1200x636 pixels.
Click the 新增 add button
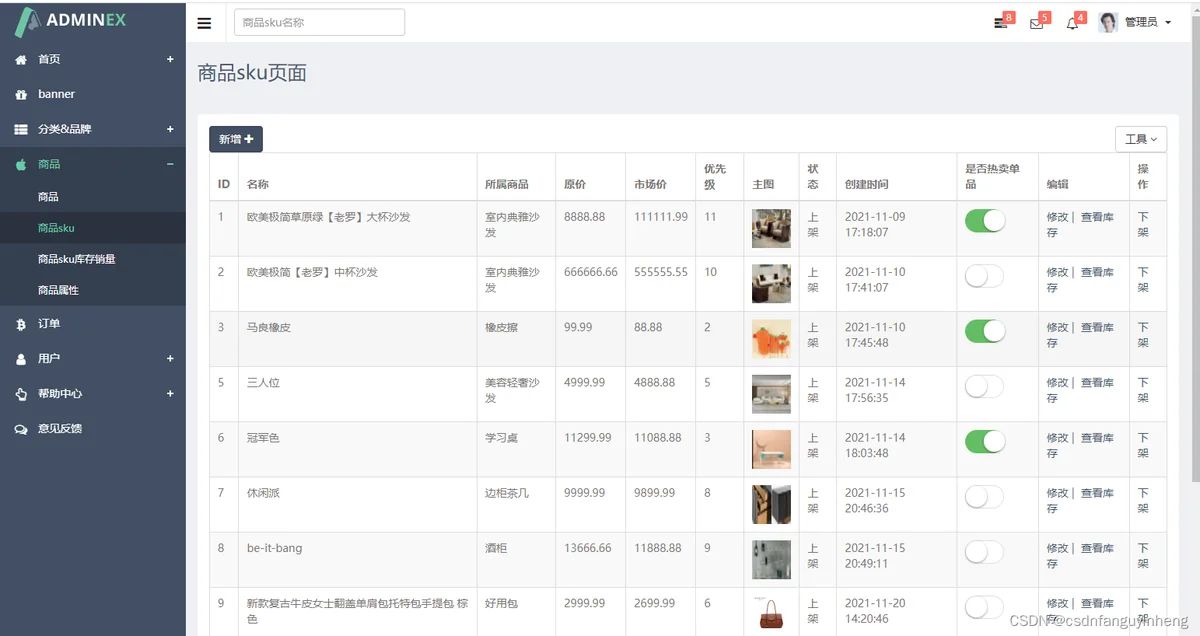(236, 139)
